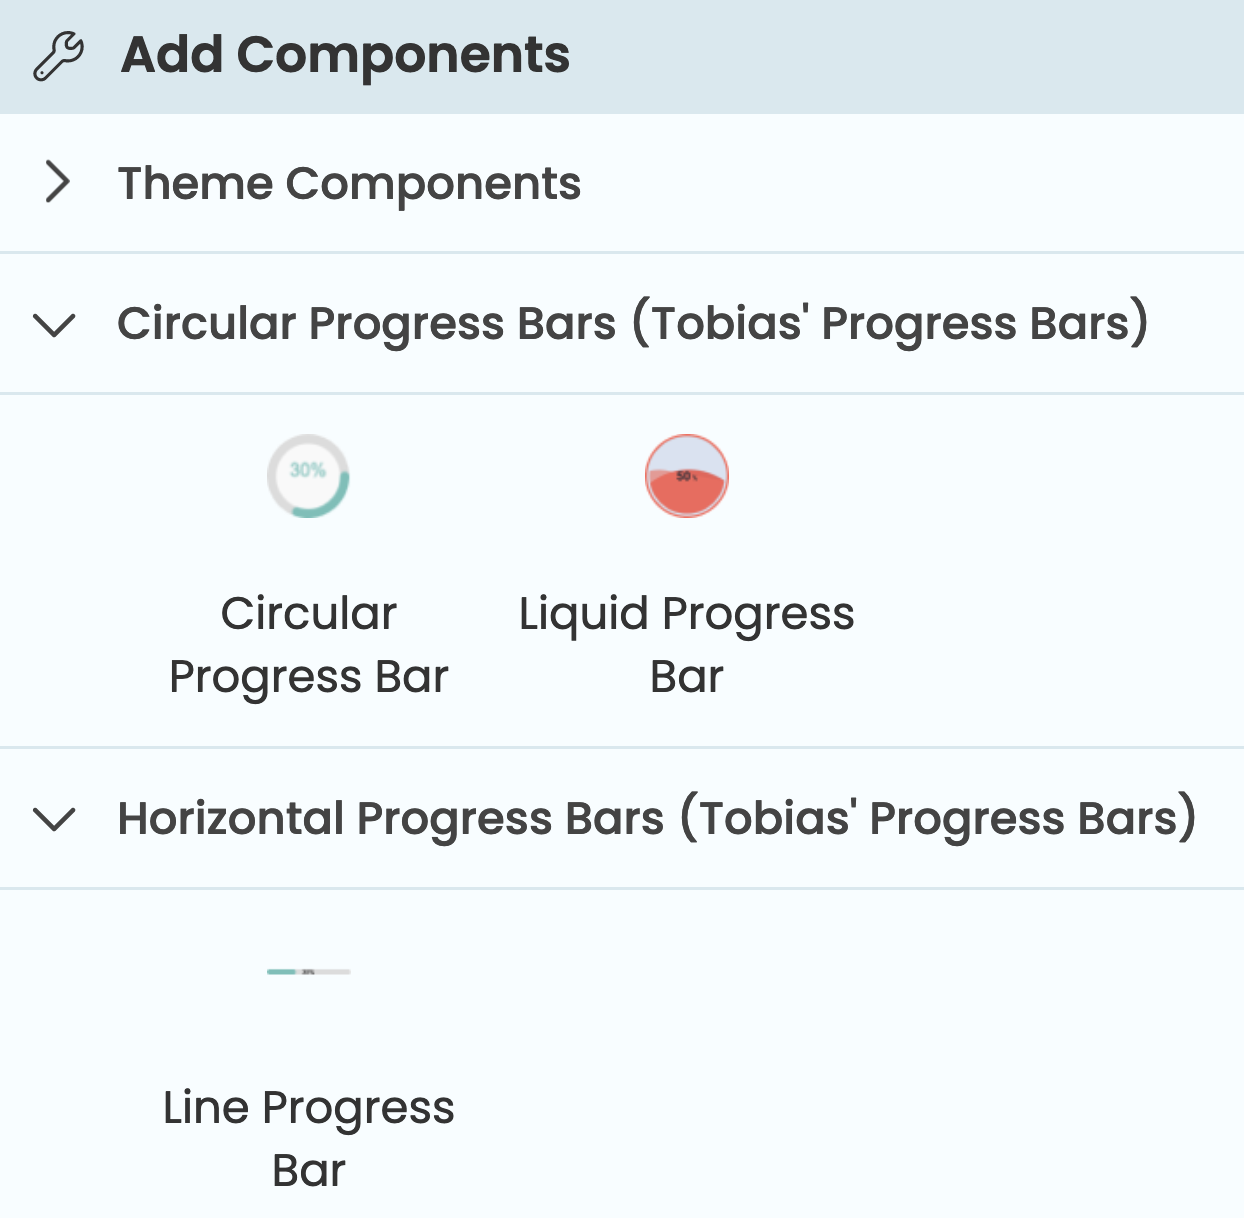Click the Add Components header

pyautogui.click(x=344, y=55)
